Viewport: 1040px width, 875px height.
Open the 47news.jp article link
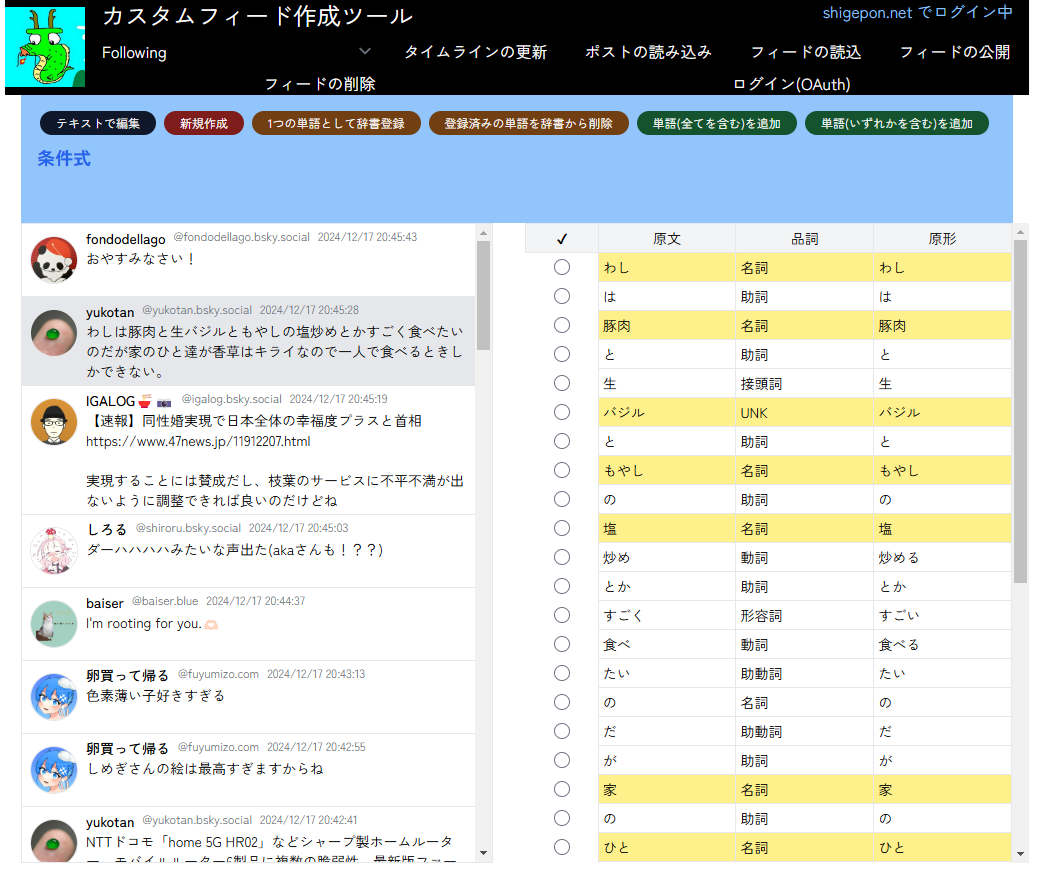(x=198, y=441)
